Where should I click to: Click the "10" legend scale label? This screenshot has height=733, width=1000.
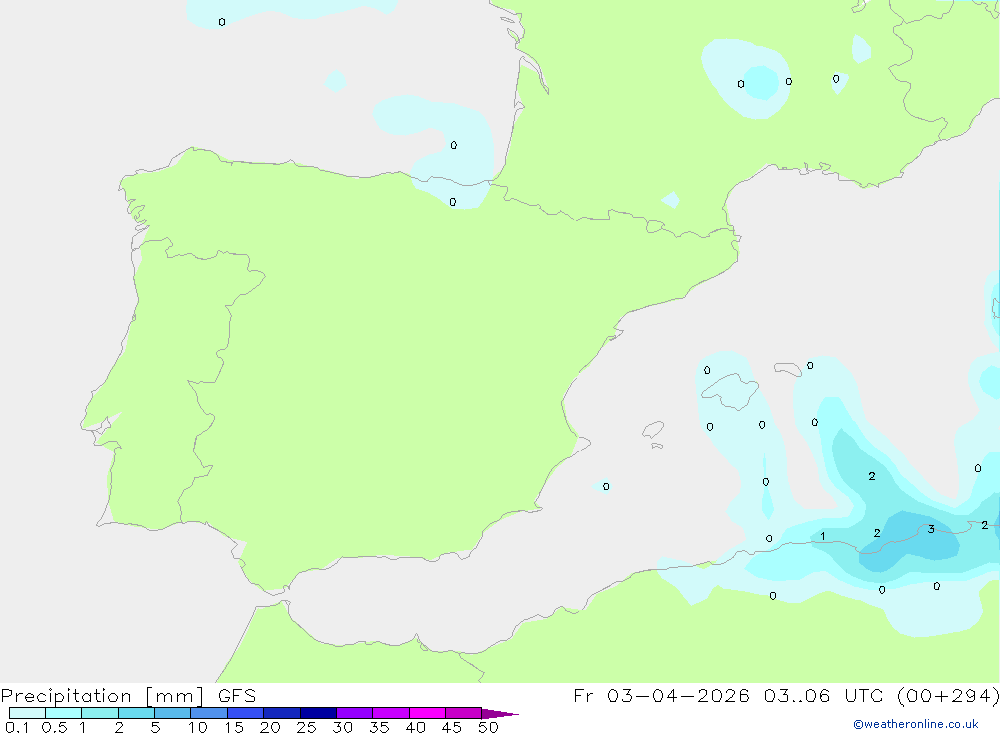(x=198, y=727)
